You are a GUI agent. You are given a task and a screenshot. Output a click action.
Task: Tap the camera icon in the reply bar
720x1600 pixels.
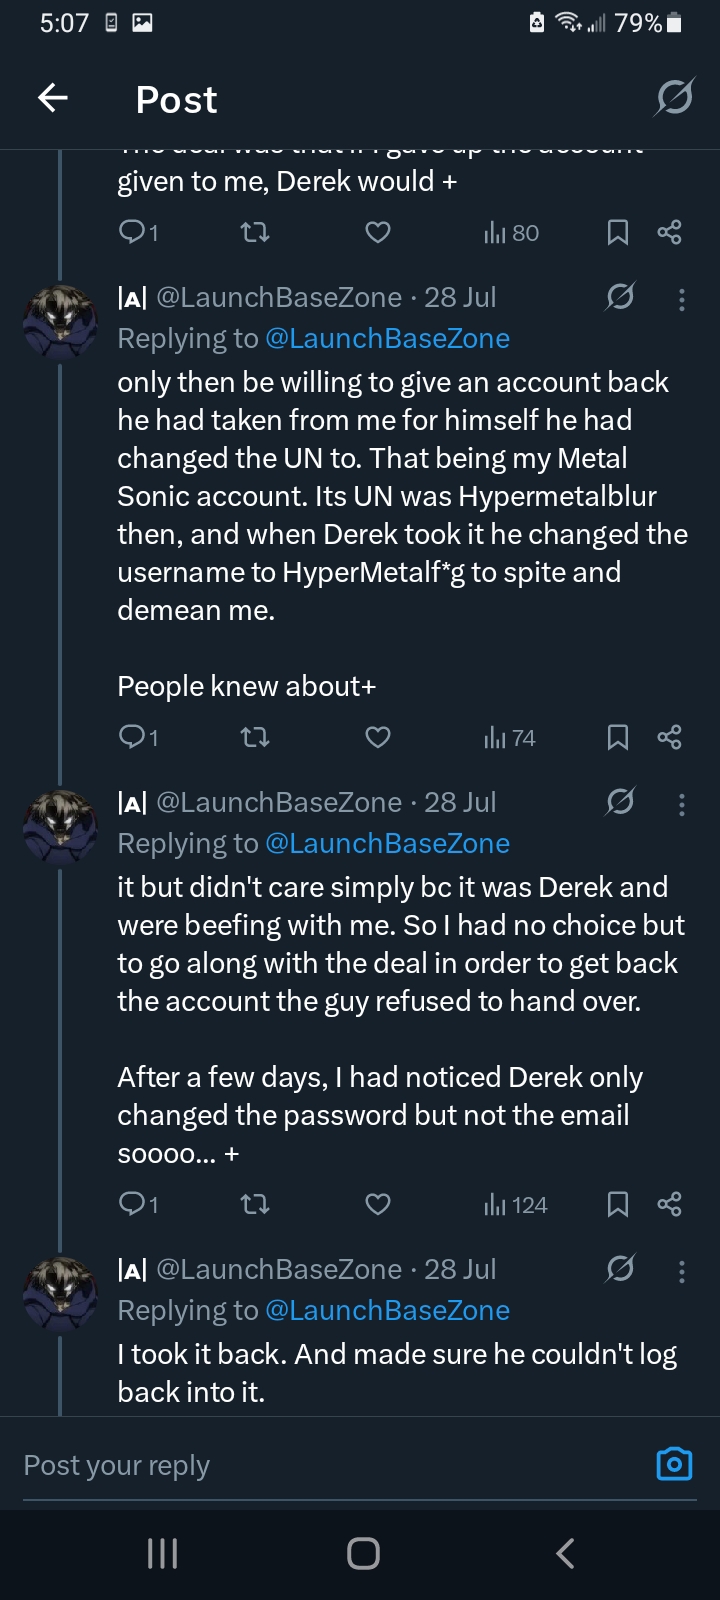tap(674, 1464)
